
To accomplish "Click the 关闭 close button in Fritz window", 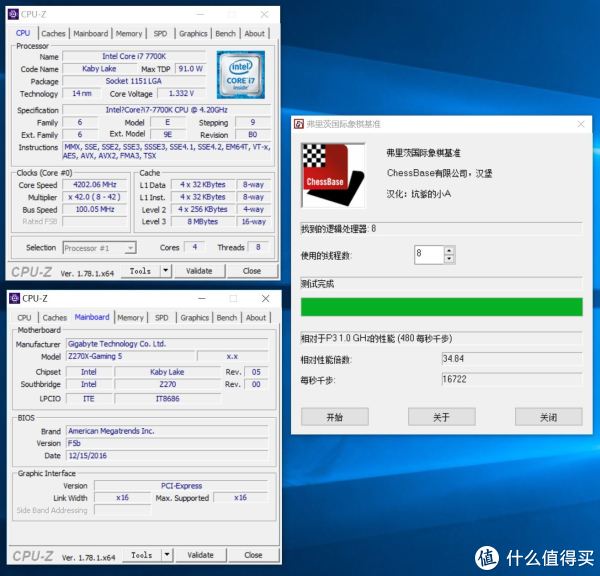I will tap(549, 417).
